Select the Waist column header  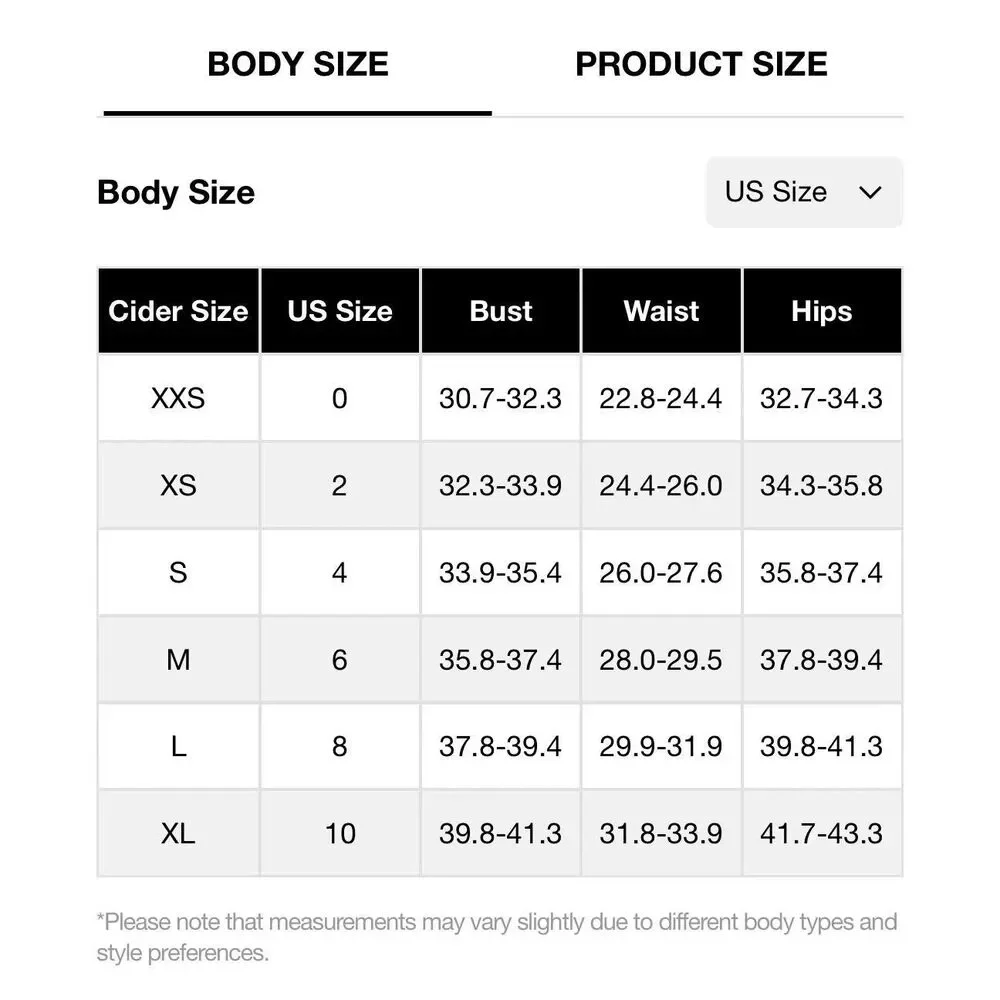point(661,311)
